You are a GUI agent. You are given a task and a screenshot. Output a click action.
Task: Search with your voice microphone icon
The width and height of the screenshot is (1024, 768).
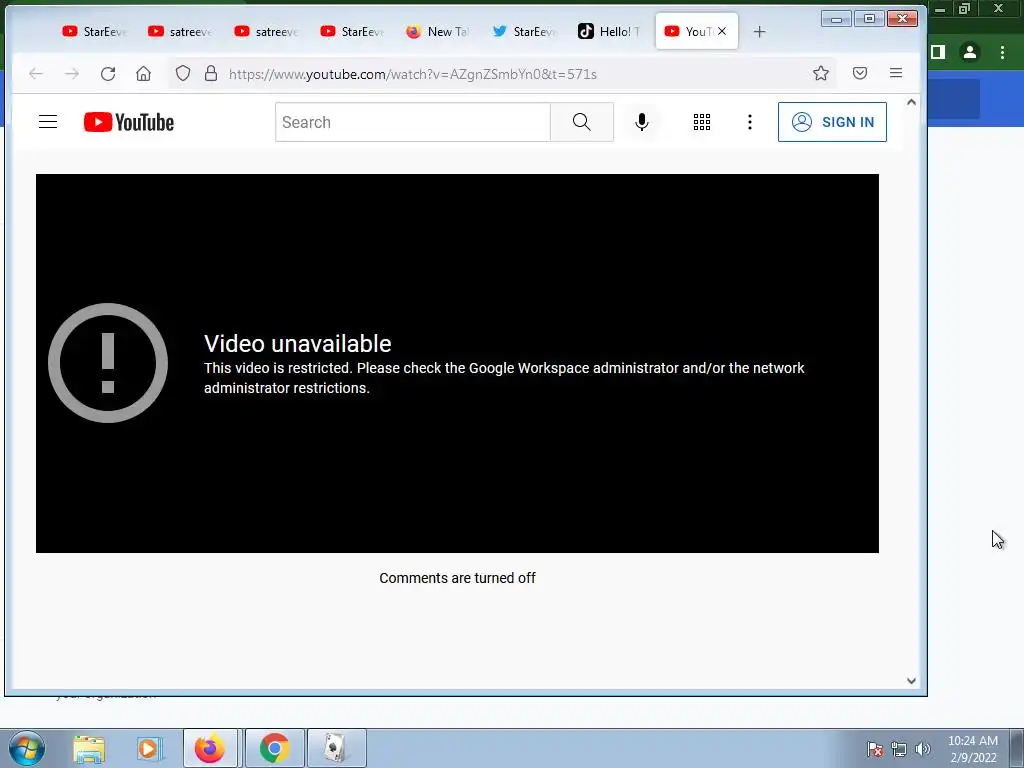click(642, 122)
